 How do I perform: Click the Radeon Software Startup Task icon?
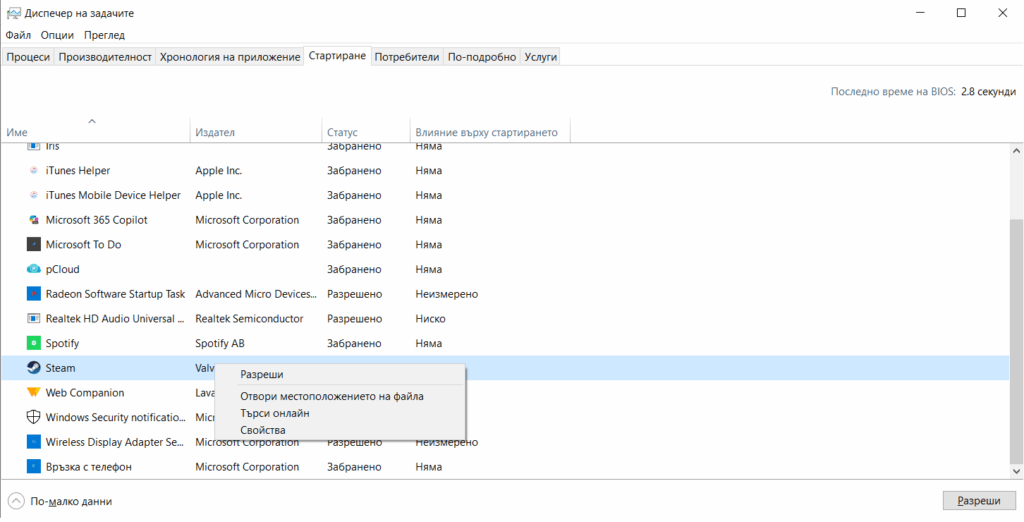click(33, 294)
